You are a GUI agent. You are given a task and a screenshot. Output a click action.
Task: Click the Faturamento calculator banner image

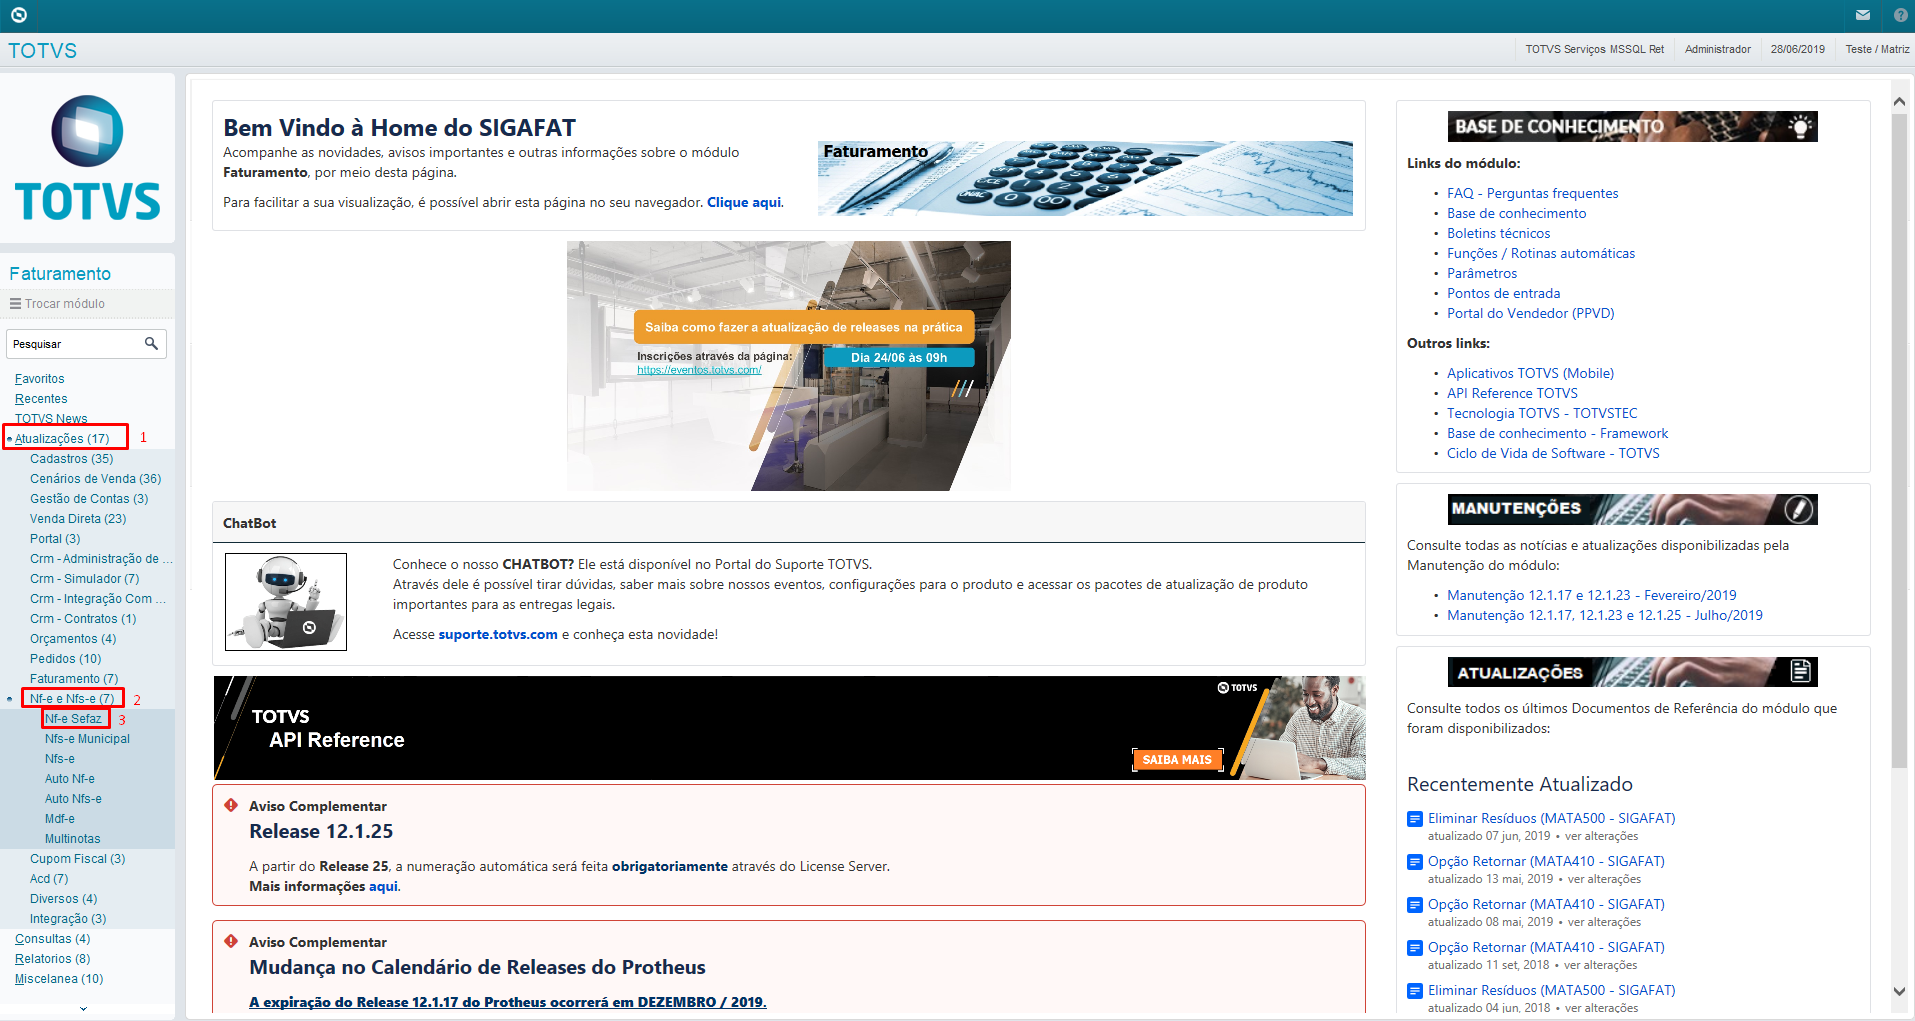[1085, 178]
